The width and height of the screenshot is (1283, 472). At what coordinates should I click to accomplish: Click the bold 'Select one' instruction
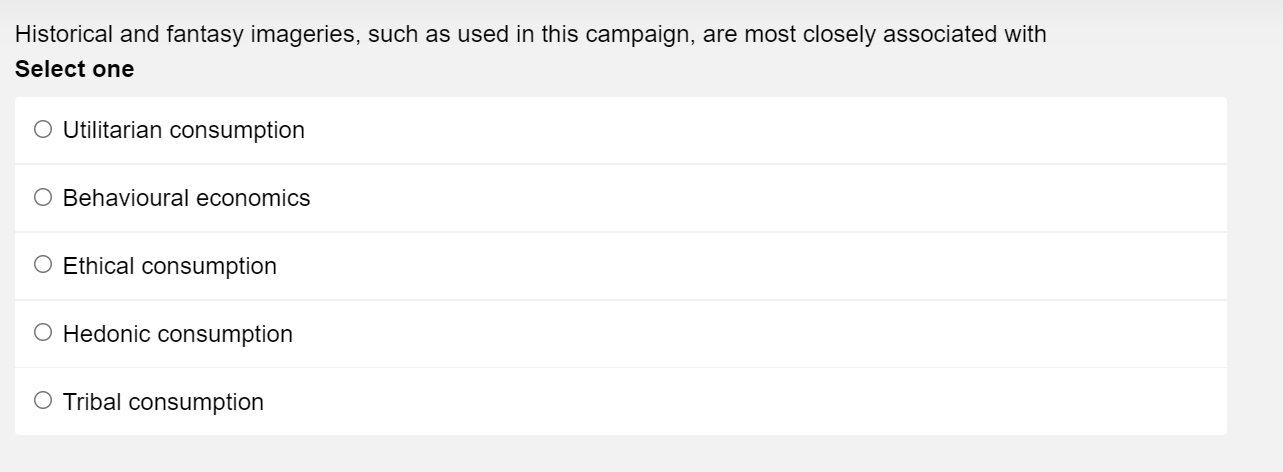[x=75, y=69]
